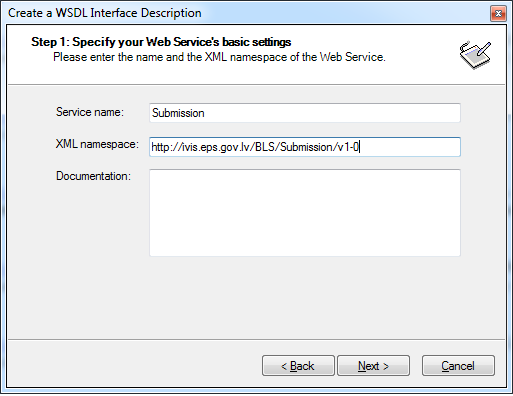Viewport: 513px width, 396px height.
Task: Close the dialog with the red X
Action: coord(498,14)
